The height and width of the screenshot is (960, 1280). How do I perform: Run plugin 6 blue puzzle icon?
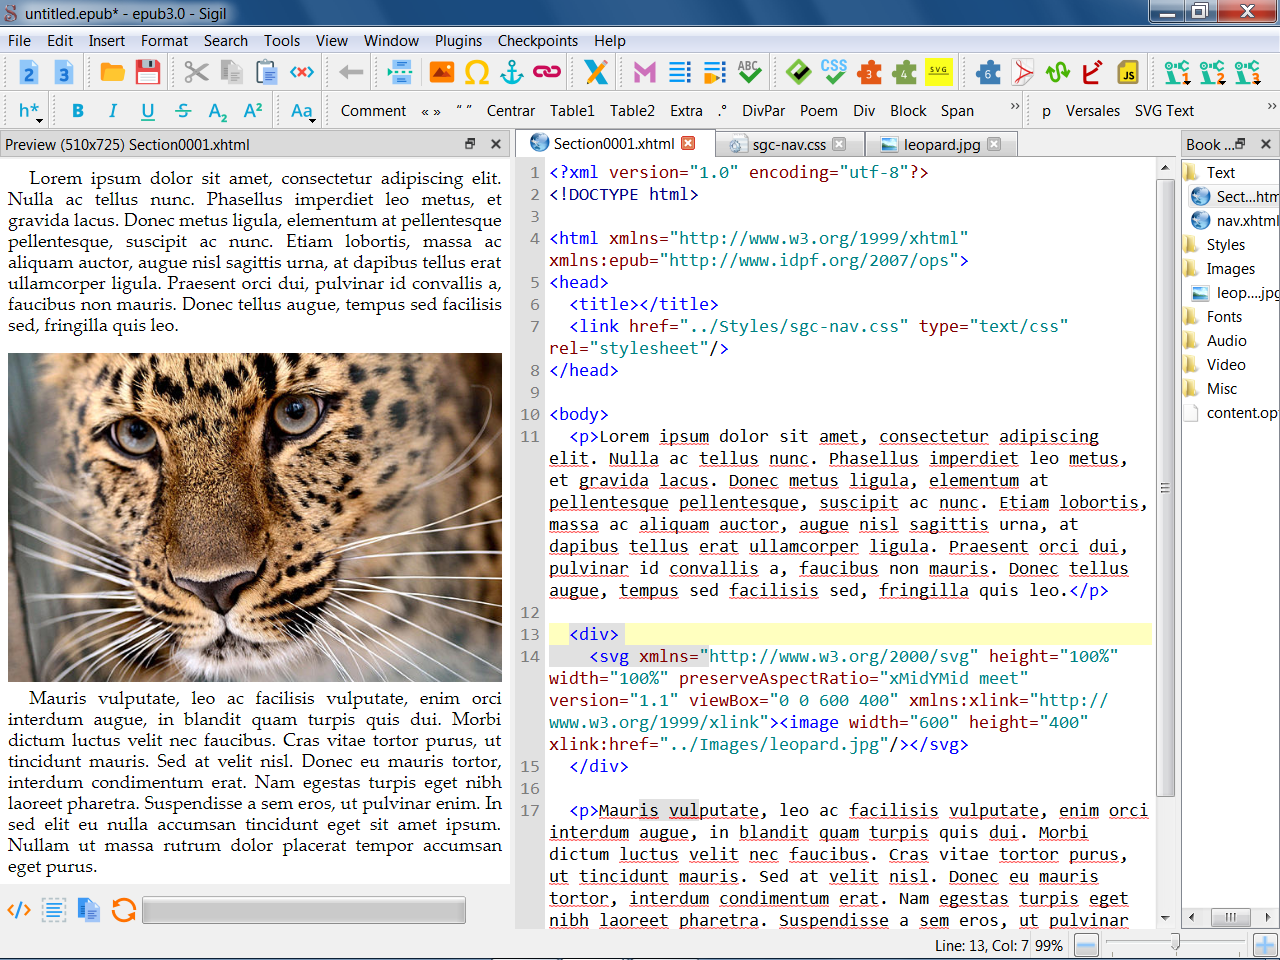pyautogui.click(x=988, y=72)
